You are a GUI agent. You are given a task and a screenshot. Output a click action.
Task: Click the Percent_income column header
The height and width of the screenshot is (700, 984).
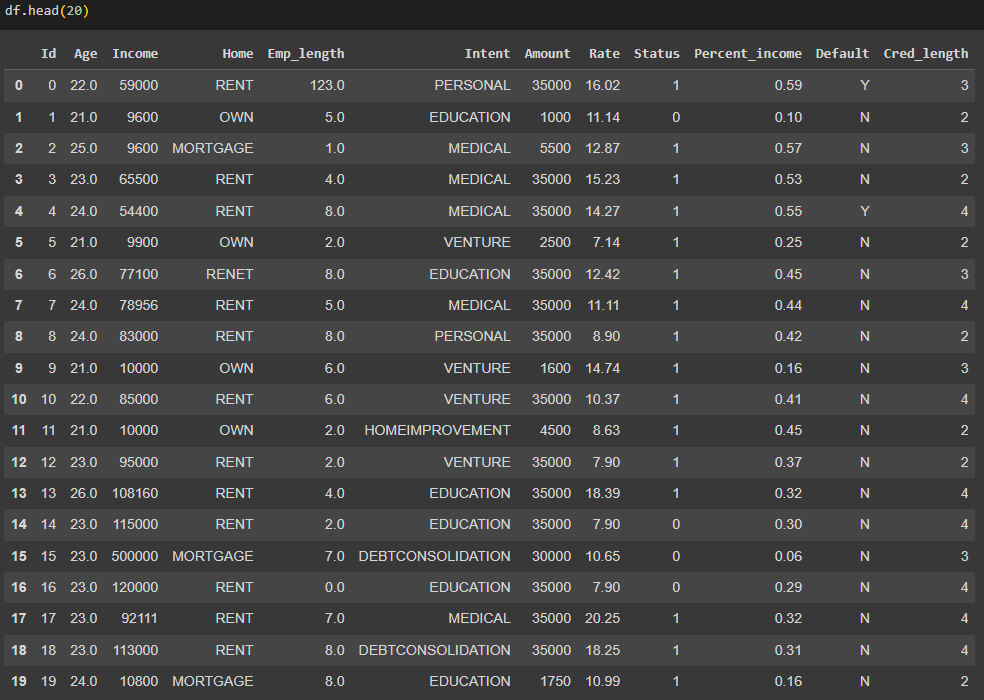tap(747, 53)
